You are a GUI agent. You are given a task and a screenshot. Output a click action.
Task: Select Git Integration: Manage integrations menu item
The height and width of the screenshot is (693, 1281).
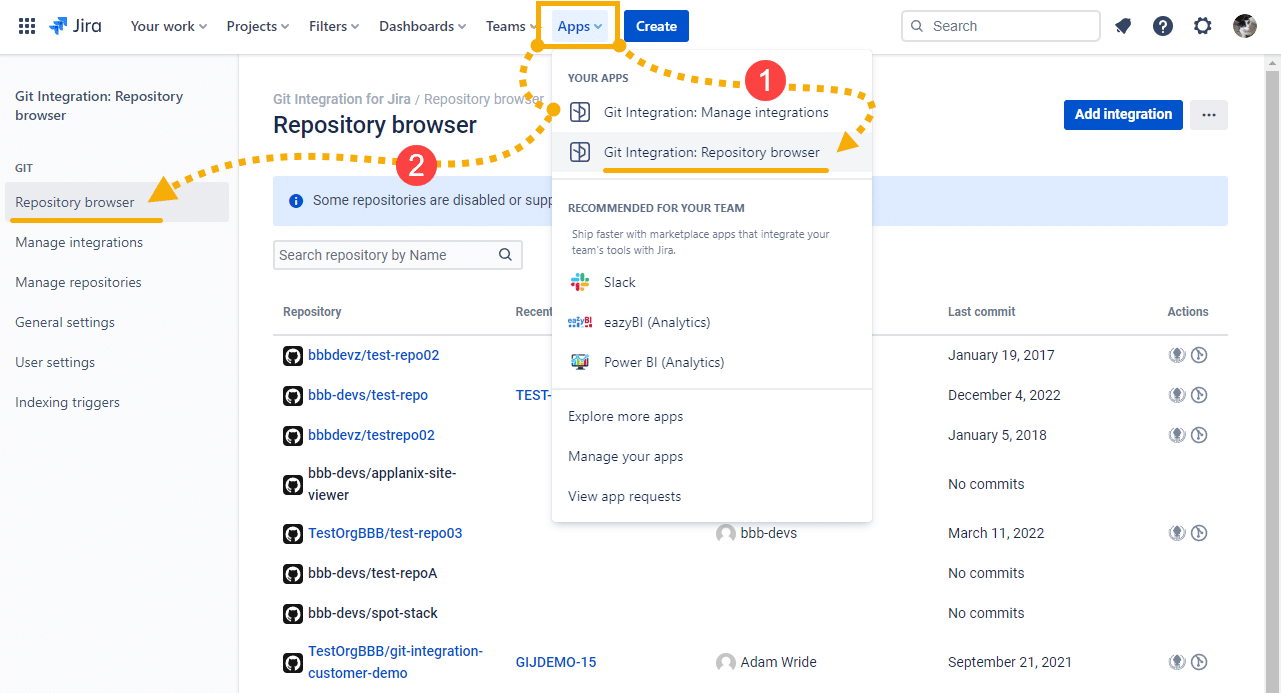tap(715, 112)
